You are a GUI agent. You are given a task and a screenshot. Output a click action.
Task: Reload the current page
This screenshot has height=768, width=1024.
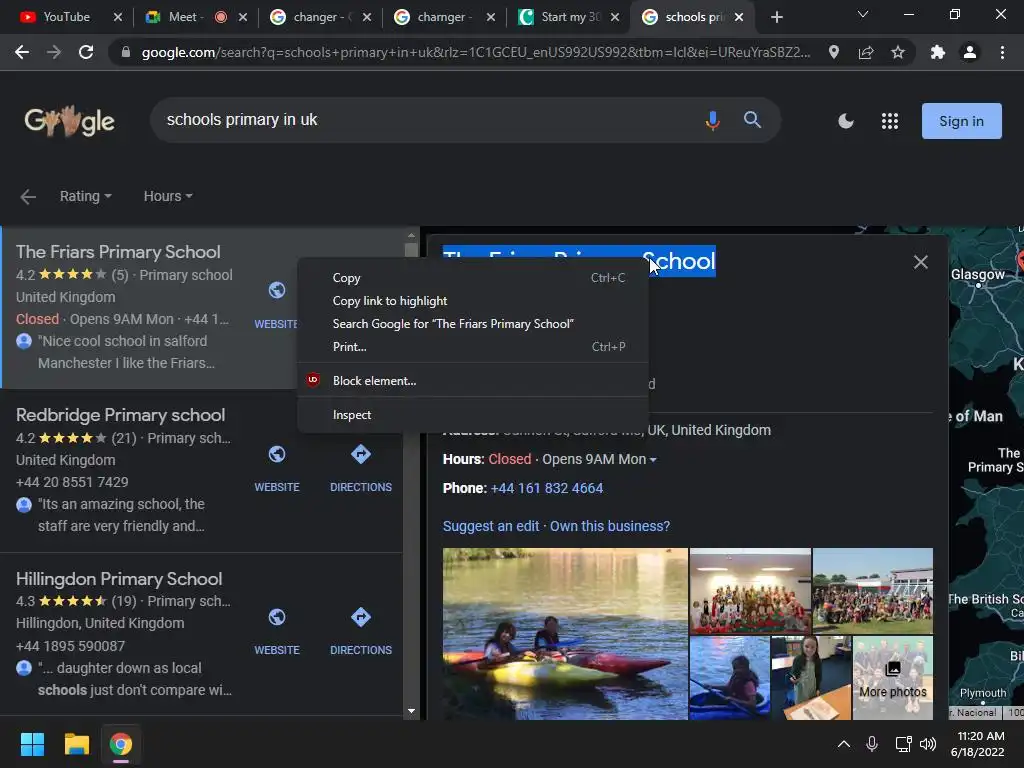(x=86, y=52)
